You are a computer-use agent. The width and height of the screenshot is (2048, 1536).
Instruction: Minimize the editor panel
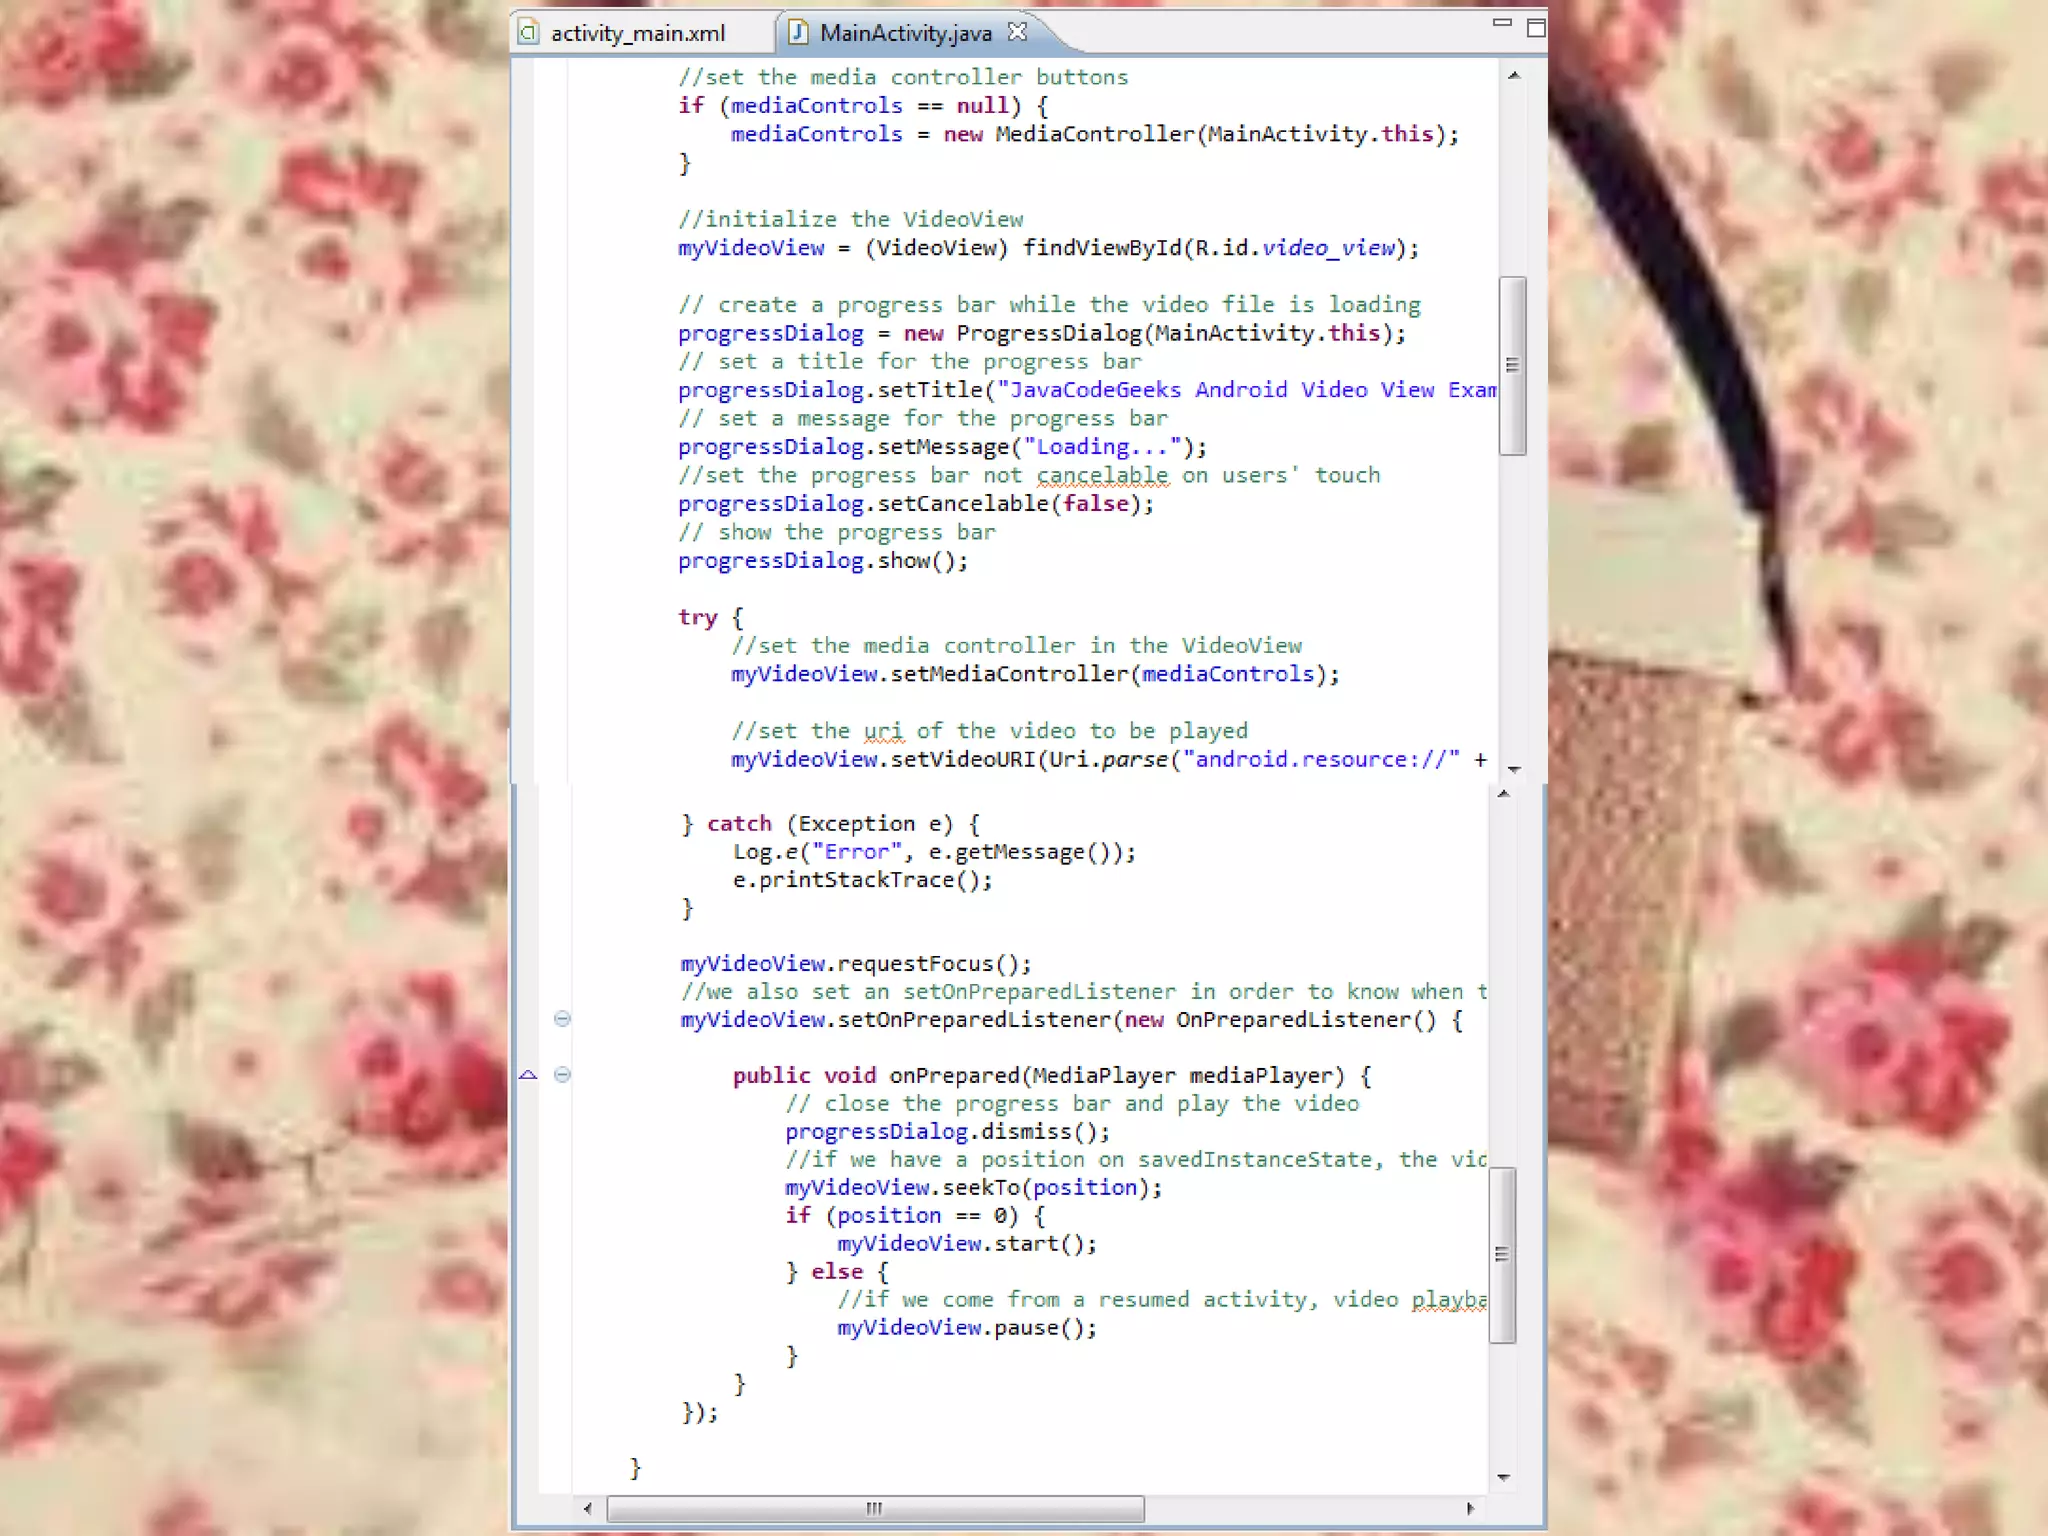(x=1501, y=23)
